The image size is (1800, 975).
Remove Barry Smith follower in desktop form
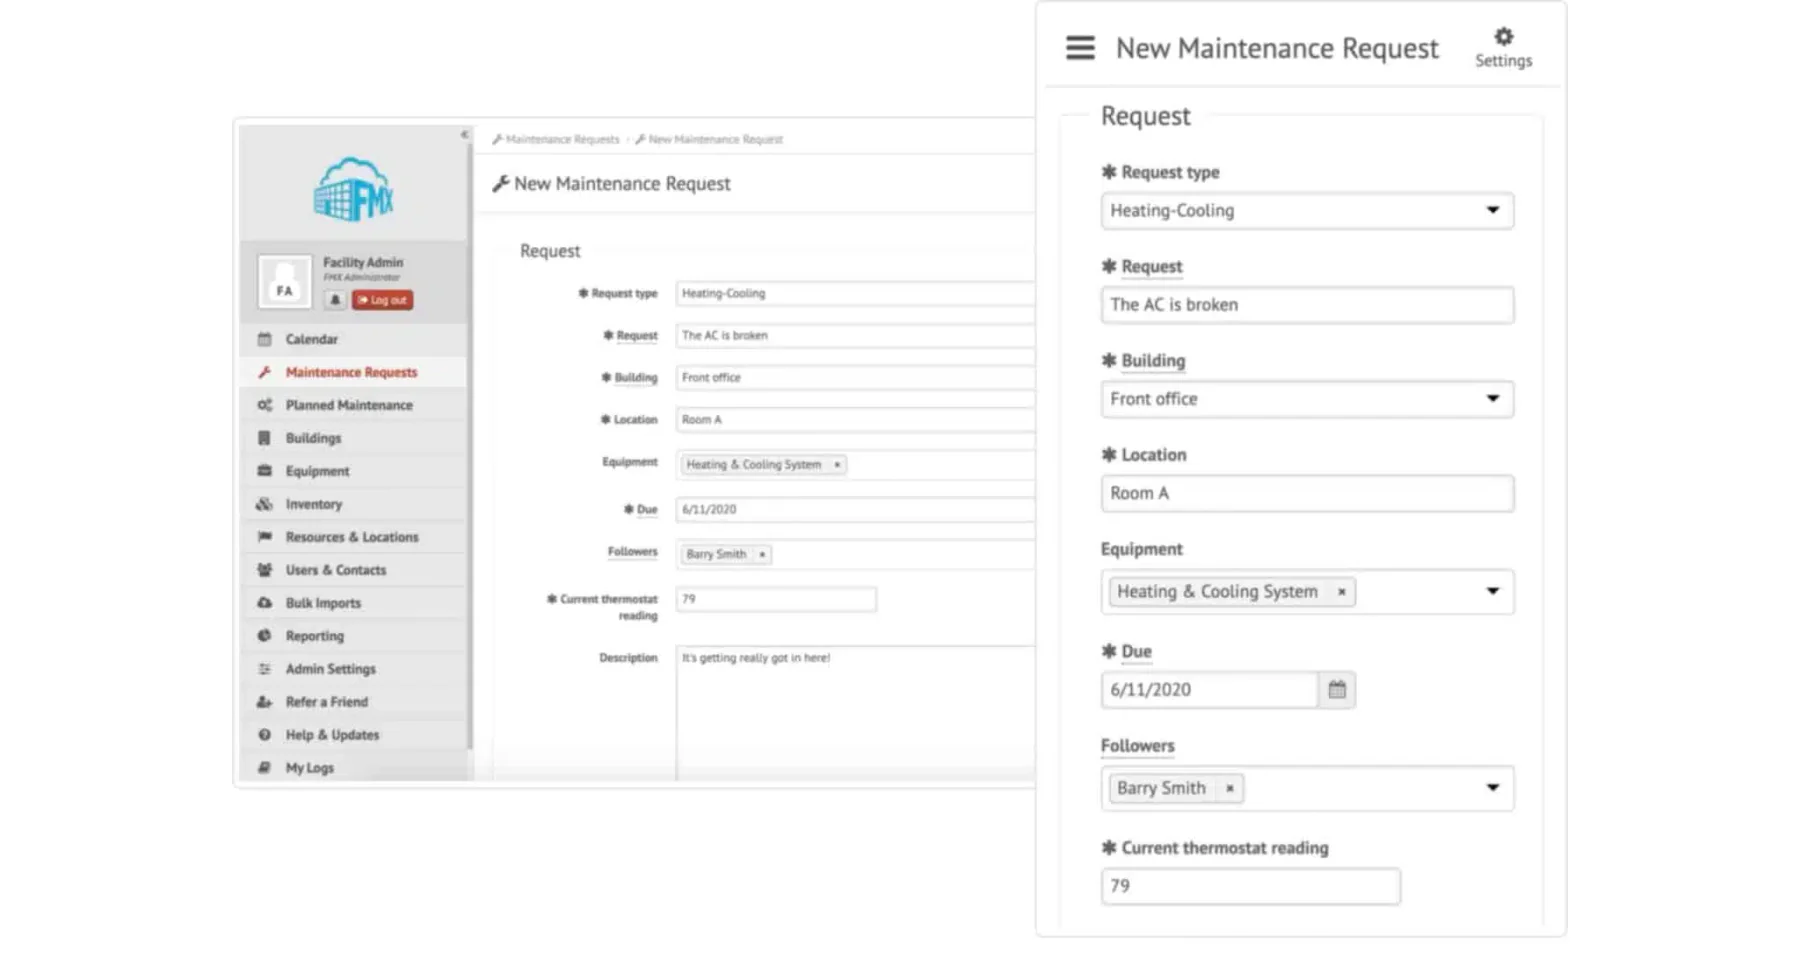[762, 554]
